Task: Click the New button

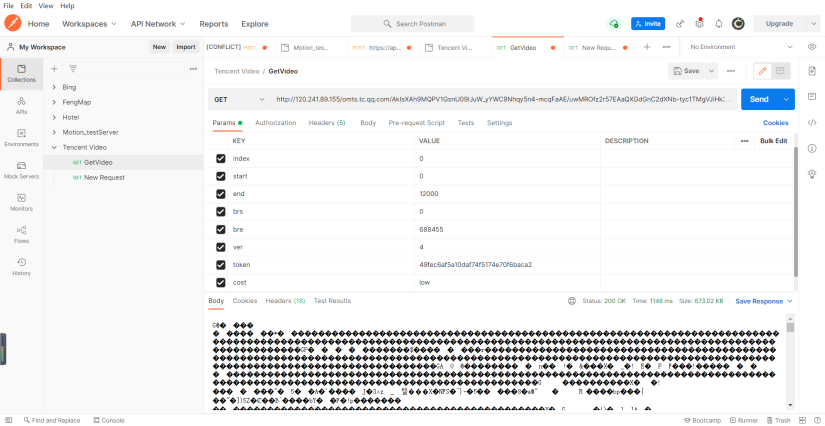Action: coord(159,47)
